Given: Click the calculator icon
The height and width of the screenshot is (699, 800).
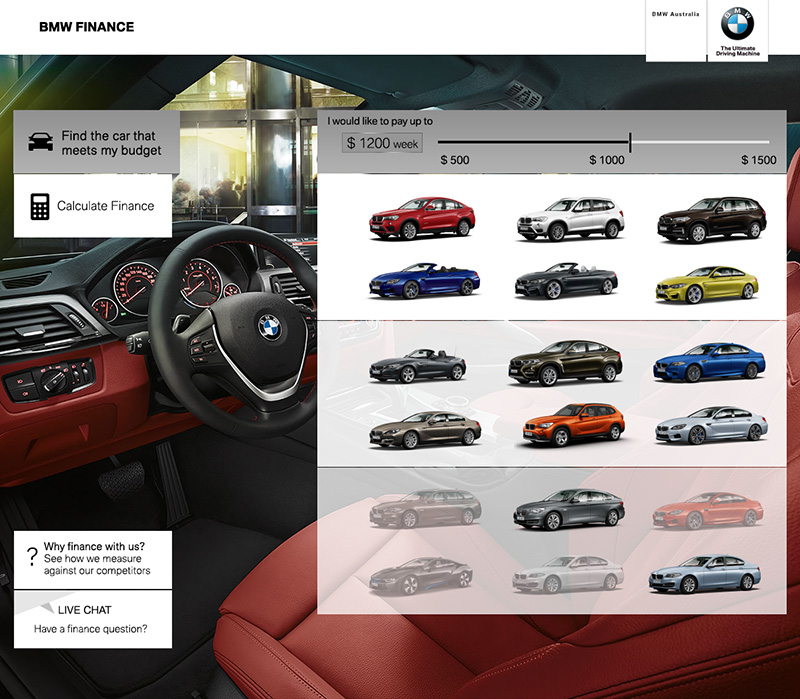Looking at the screenshot, I should pos(40,206).
